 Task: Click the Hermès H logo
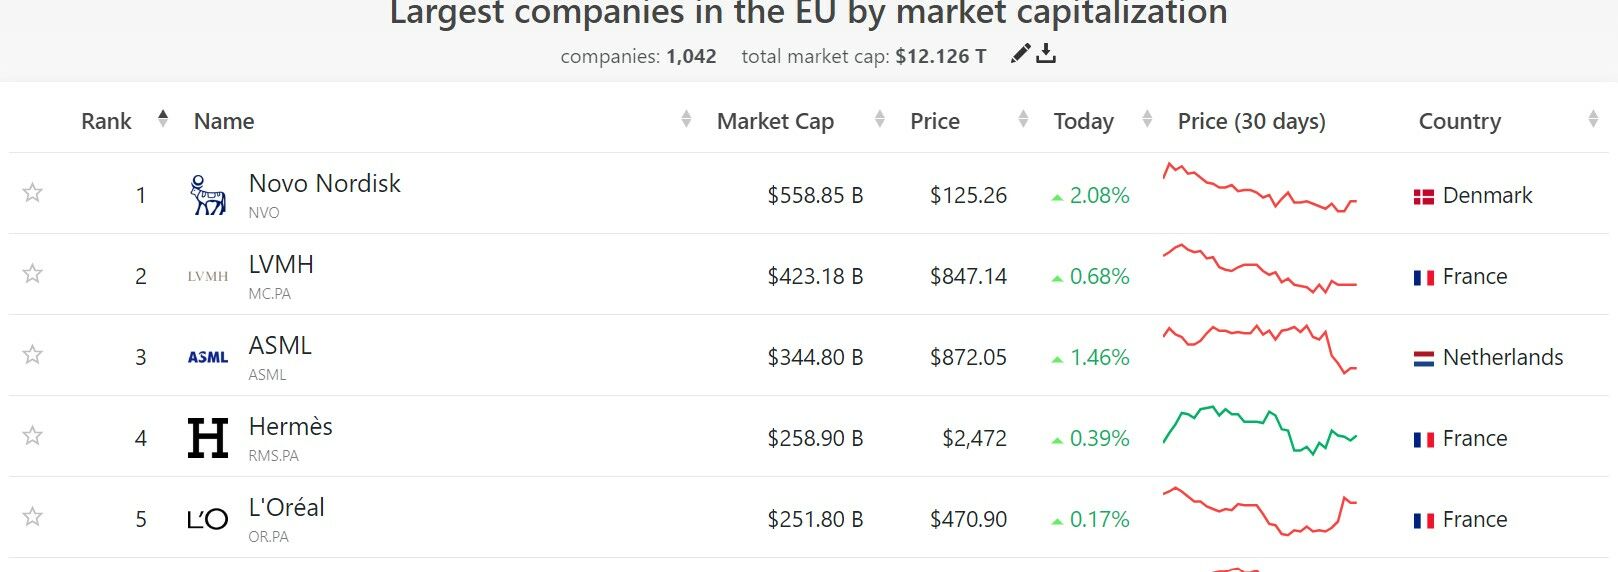pyautogui.click(x=208, y=438)
